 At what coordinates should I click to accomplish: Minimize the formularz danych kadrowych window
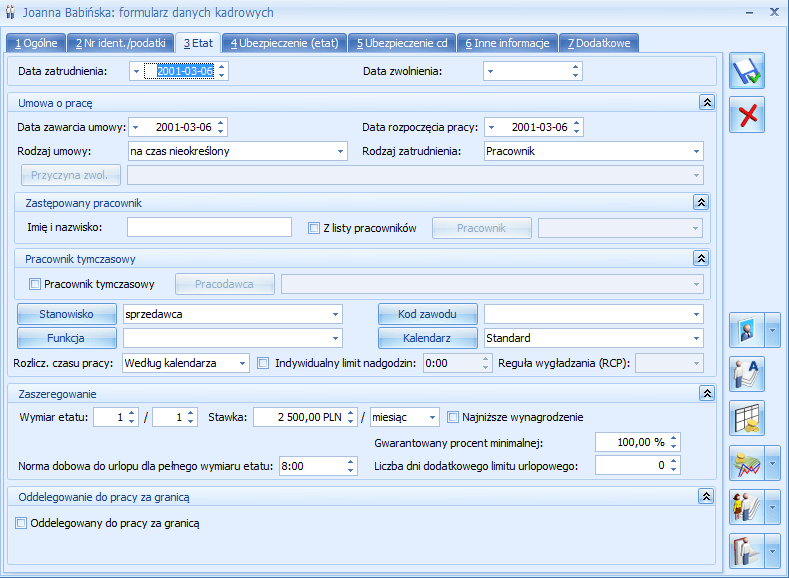tap(750, 13)
